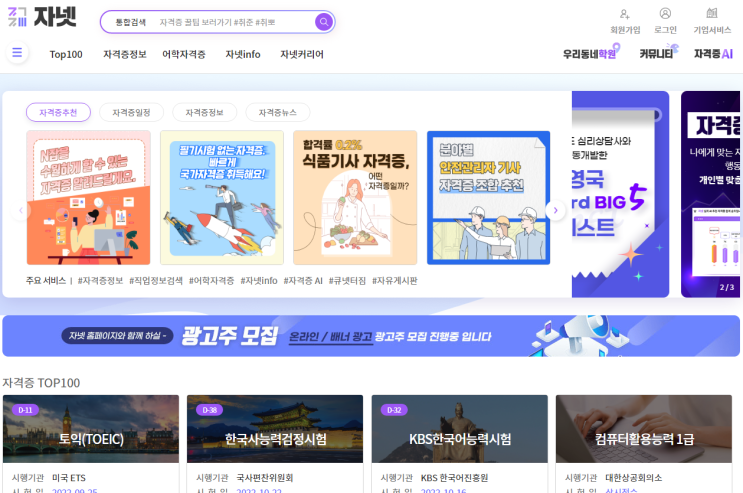Click the 대한상공회의소 text
This screenshot has height=493, width=743.
tap(634, 478)
